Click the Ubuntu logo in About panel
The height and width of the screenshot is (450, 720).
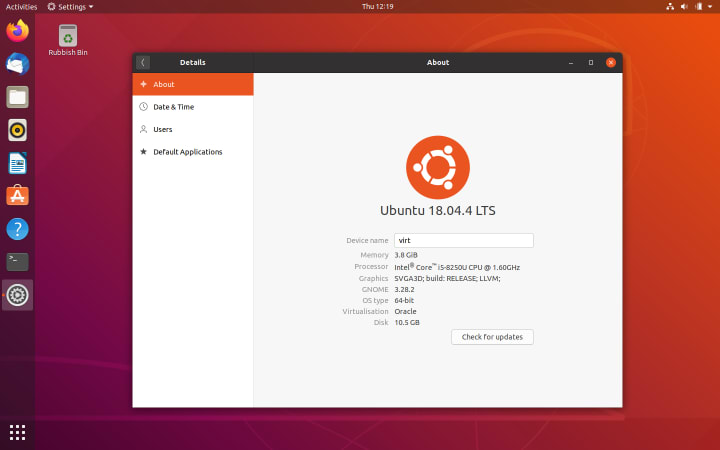point(438,167)
